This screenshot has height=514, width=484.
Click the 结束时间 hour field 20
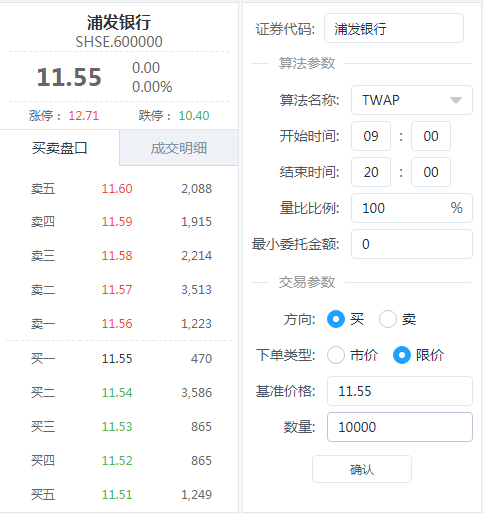click(371, 172)
